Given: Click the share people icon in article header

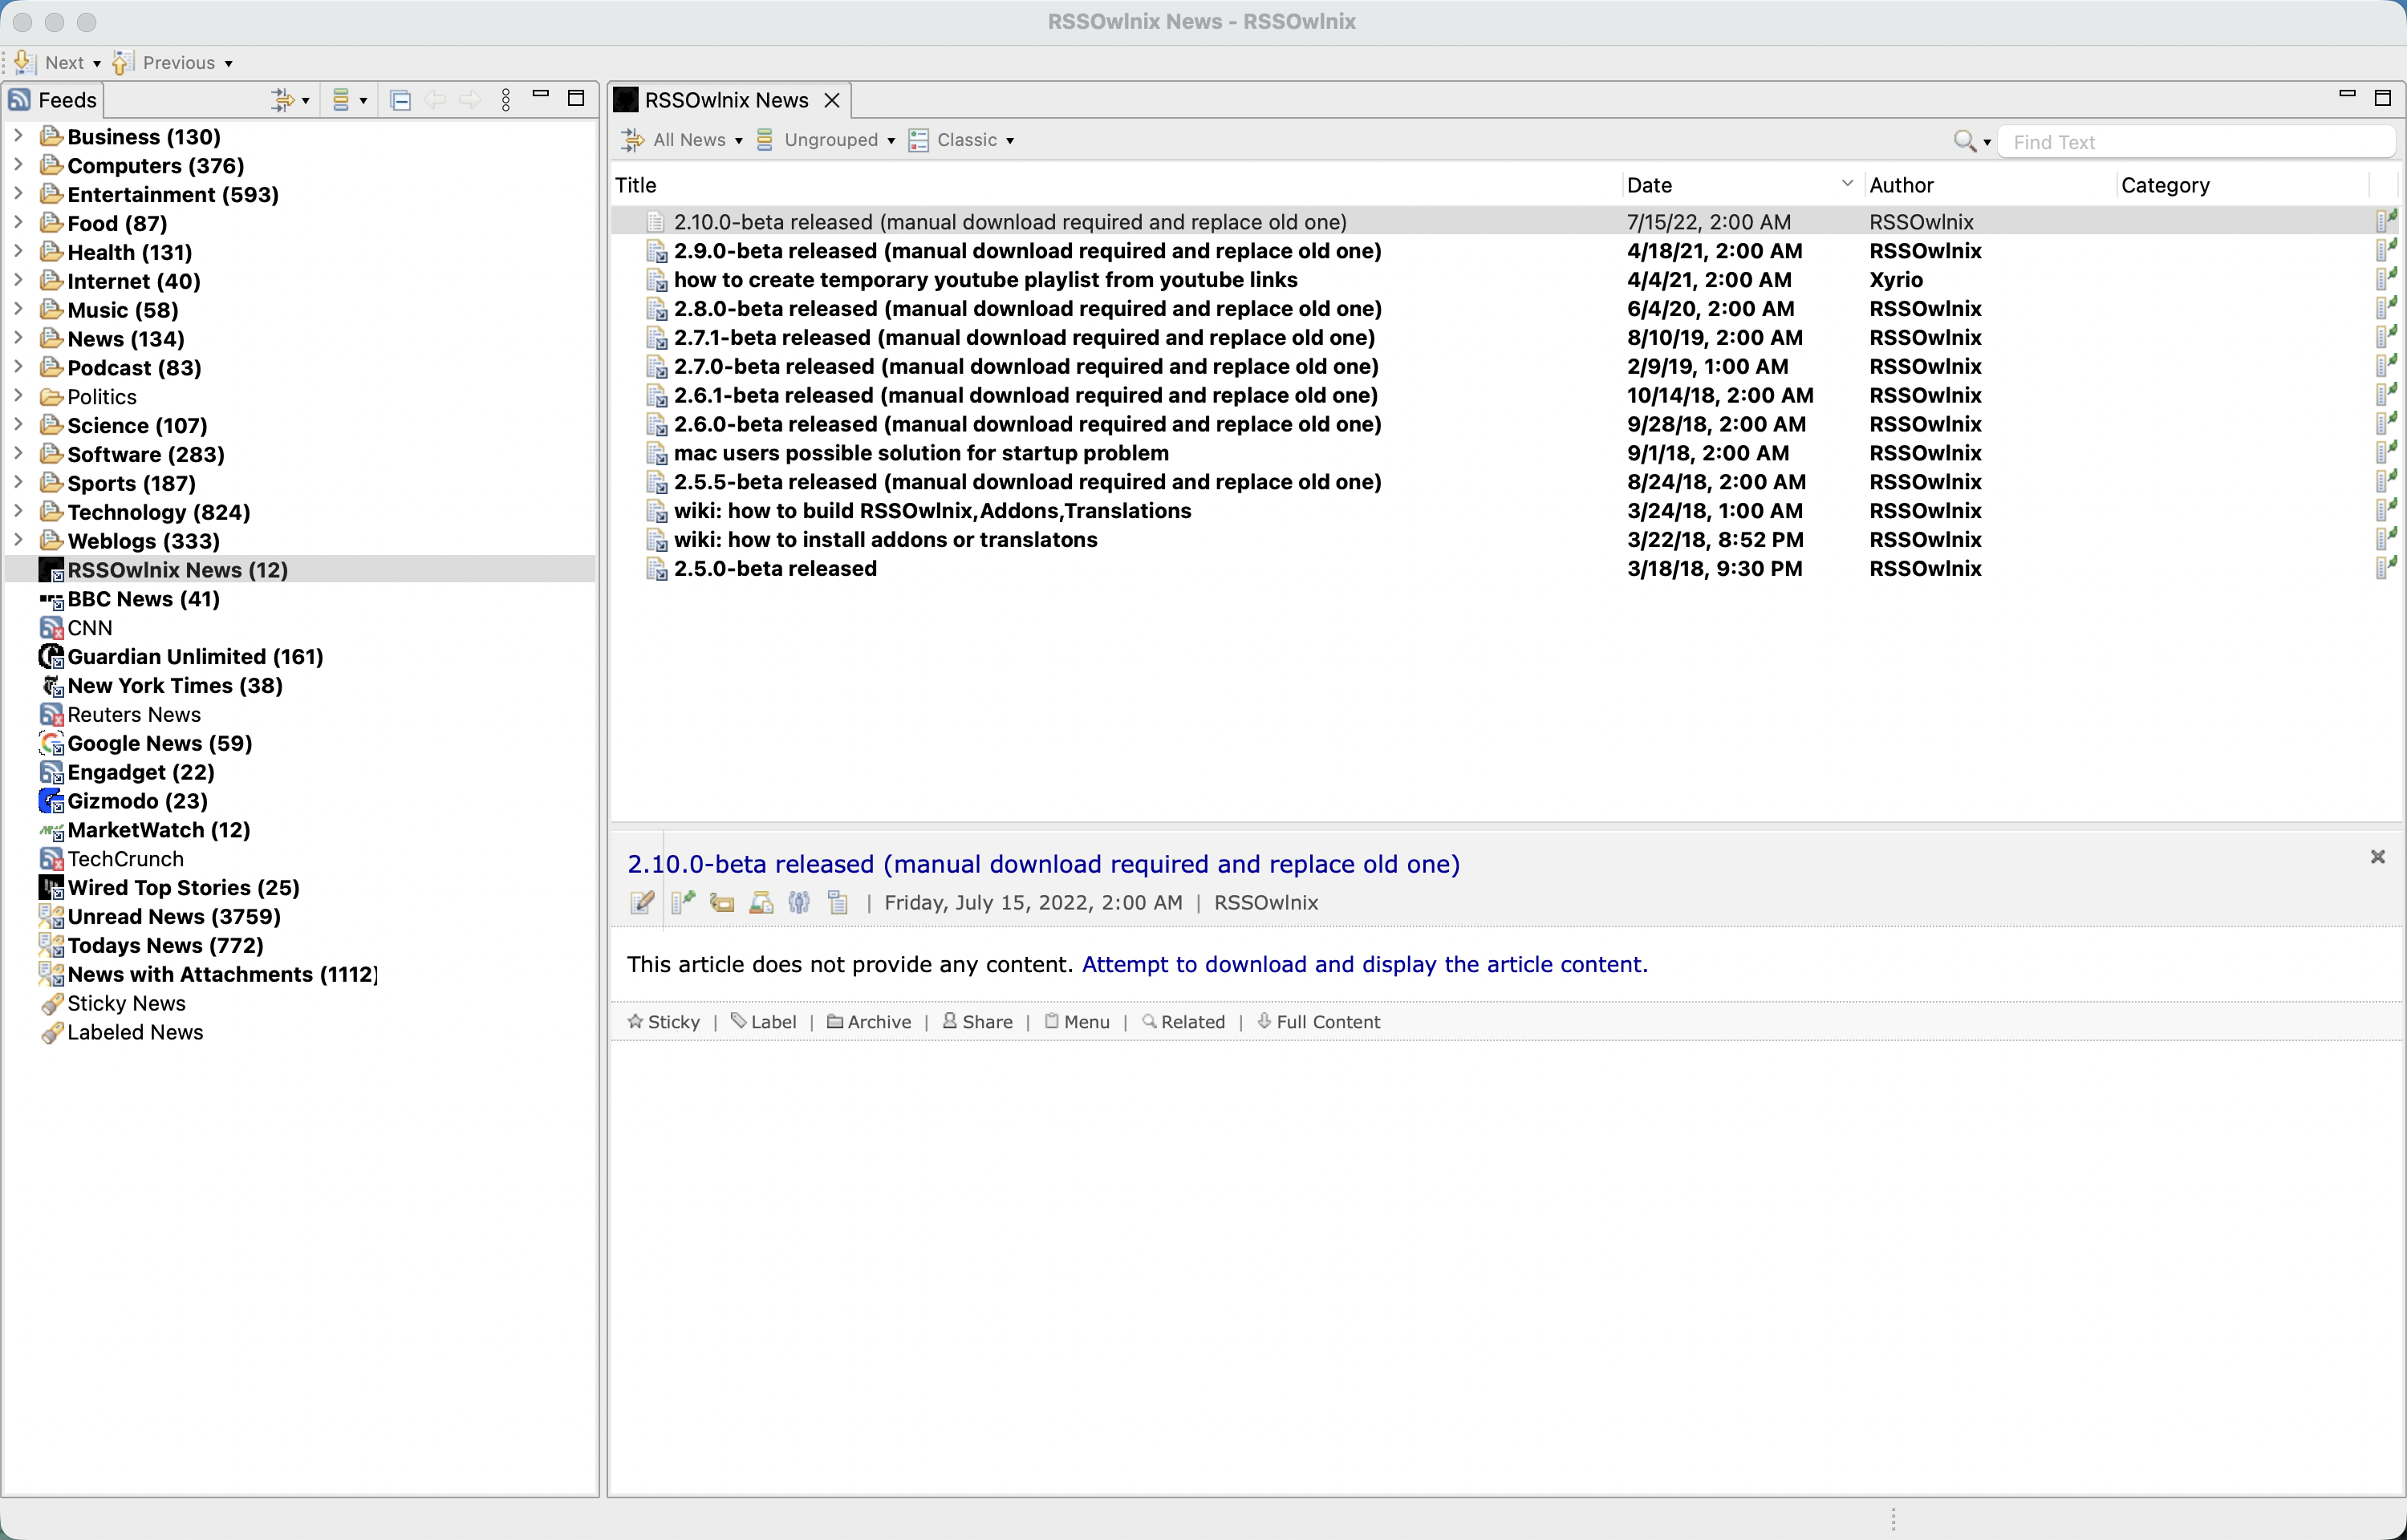Looking at the screenshot, I should [x=799, y=902].
